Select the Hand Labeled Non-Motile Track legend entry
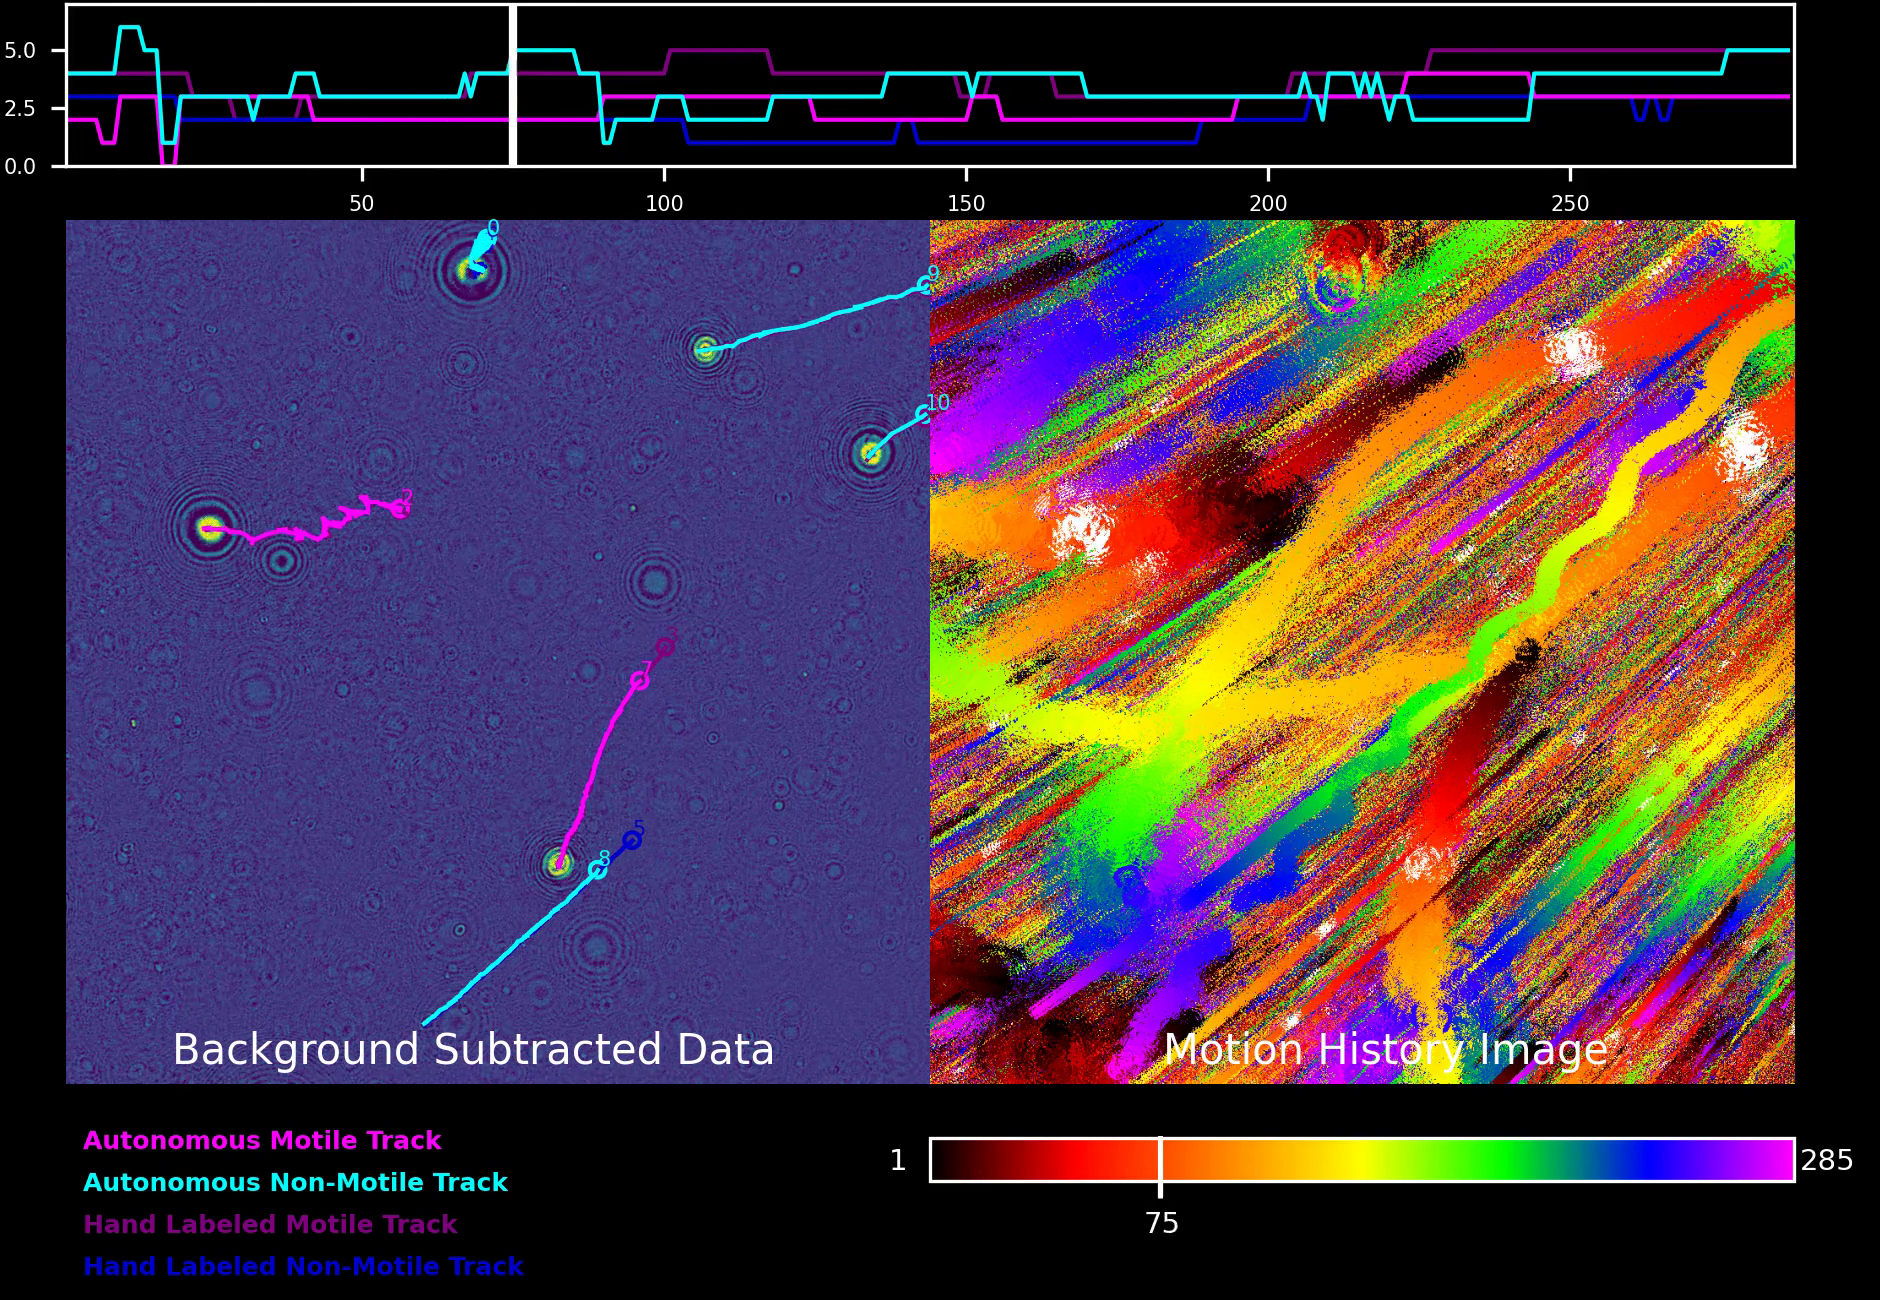Viewport: 1880px width, 1300px height. [x=303, y=1267]
